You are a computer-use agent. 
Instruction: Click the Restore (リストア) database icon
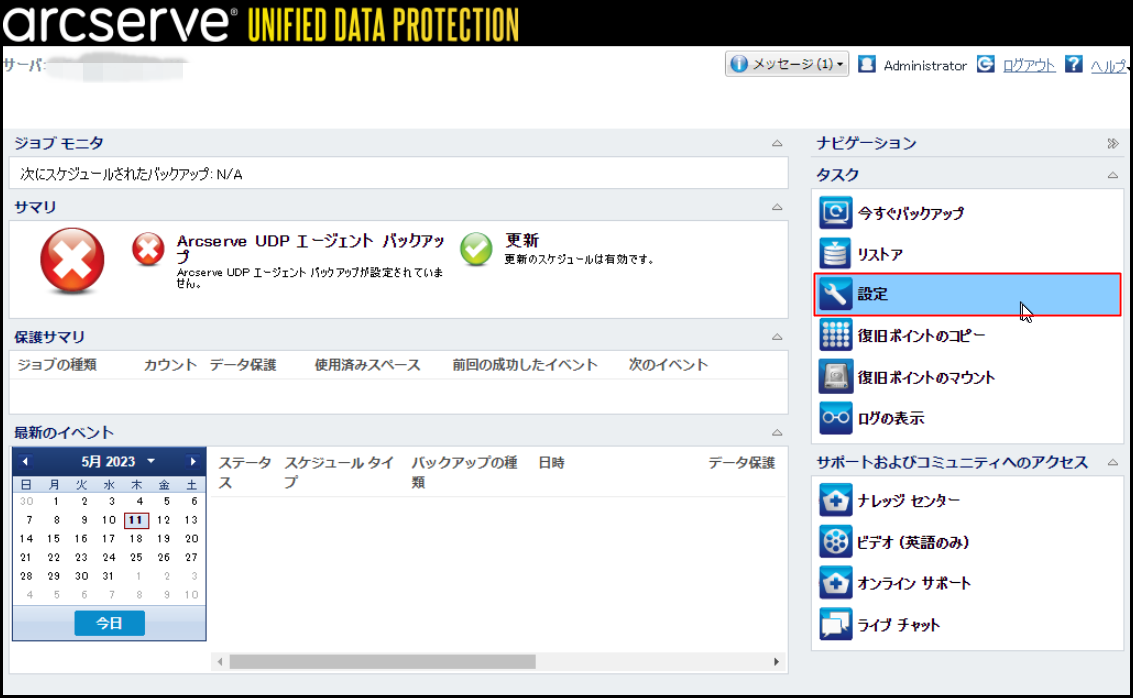[835, 254]
